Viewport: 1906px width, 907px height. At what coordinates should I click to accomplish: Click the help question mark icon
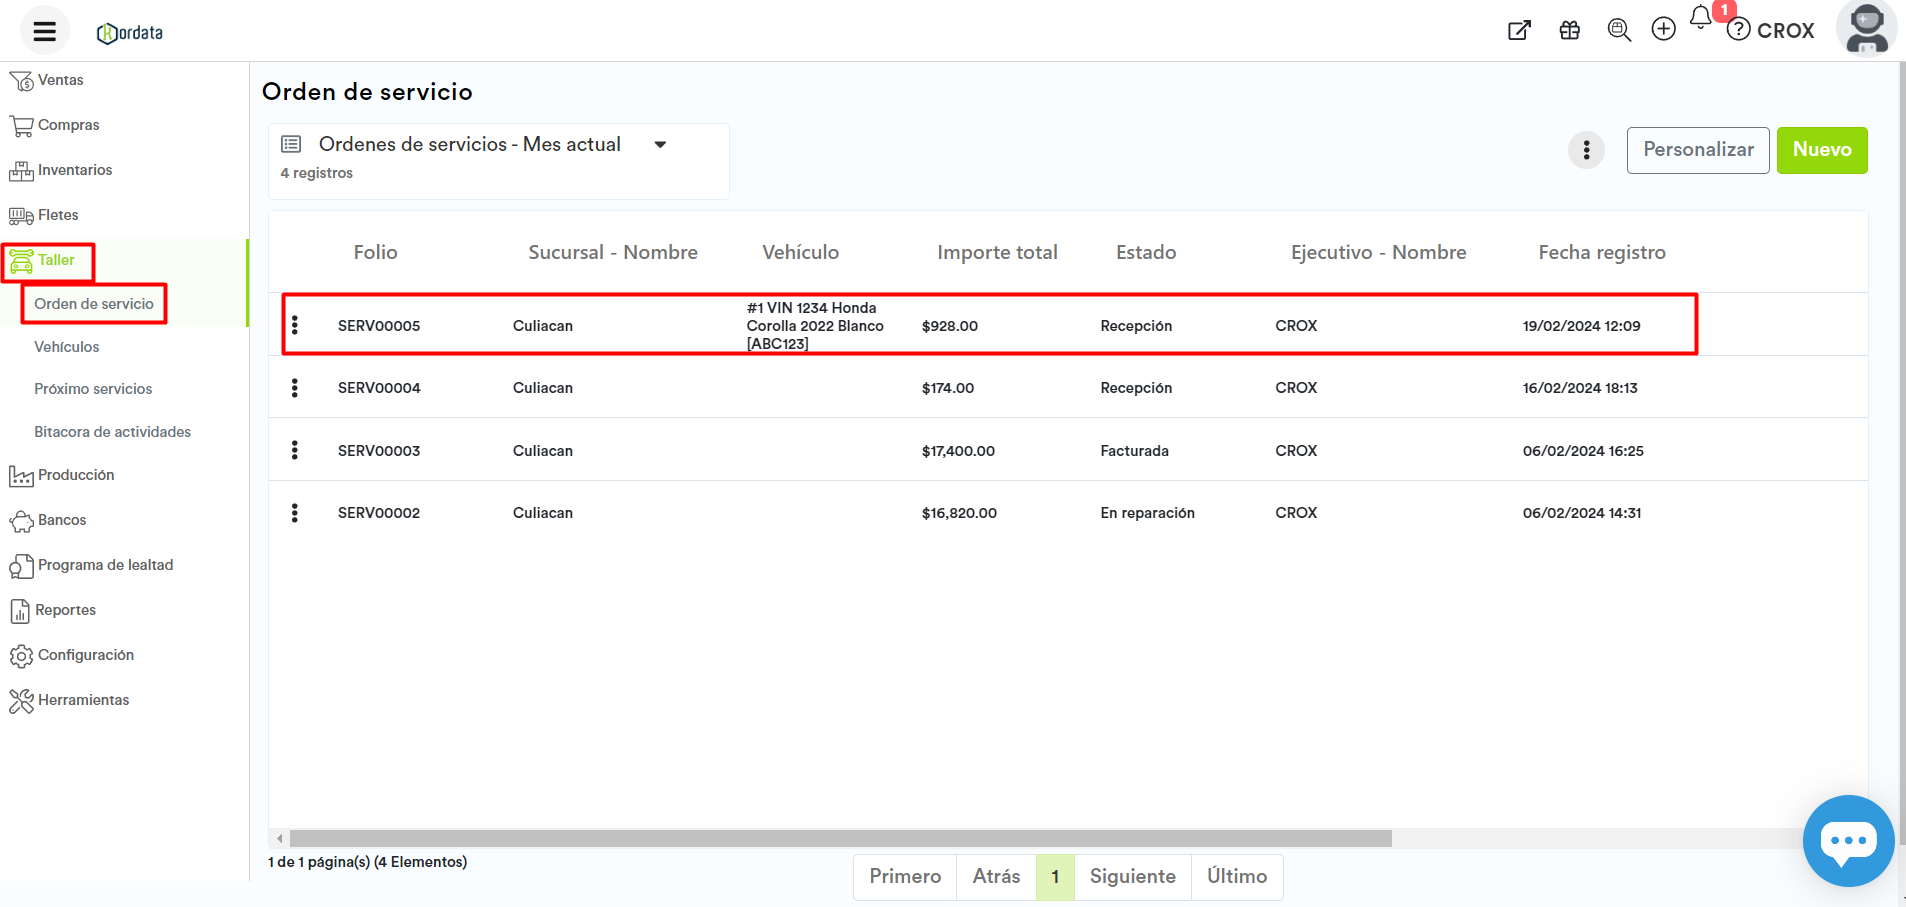[x=1739, y=30]
